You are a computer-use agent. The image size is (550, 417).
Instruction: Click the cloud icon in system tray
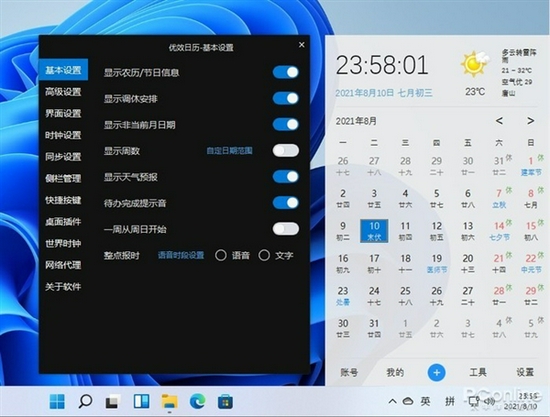[x=408, y=401]
